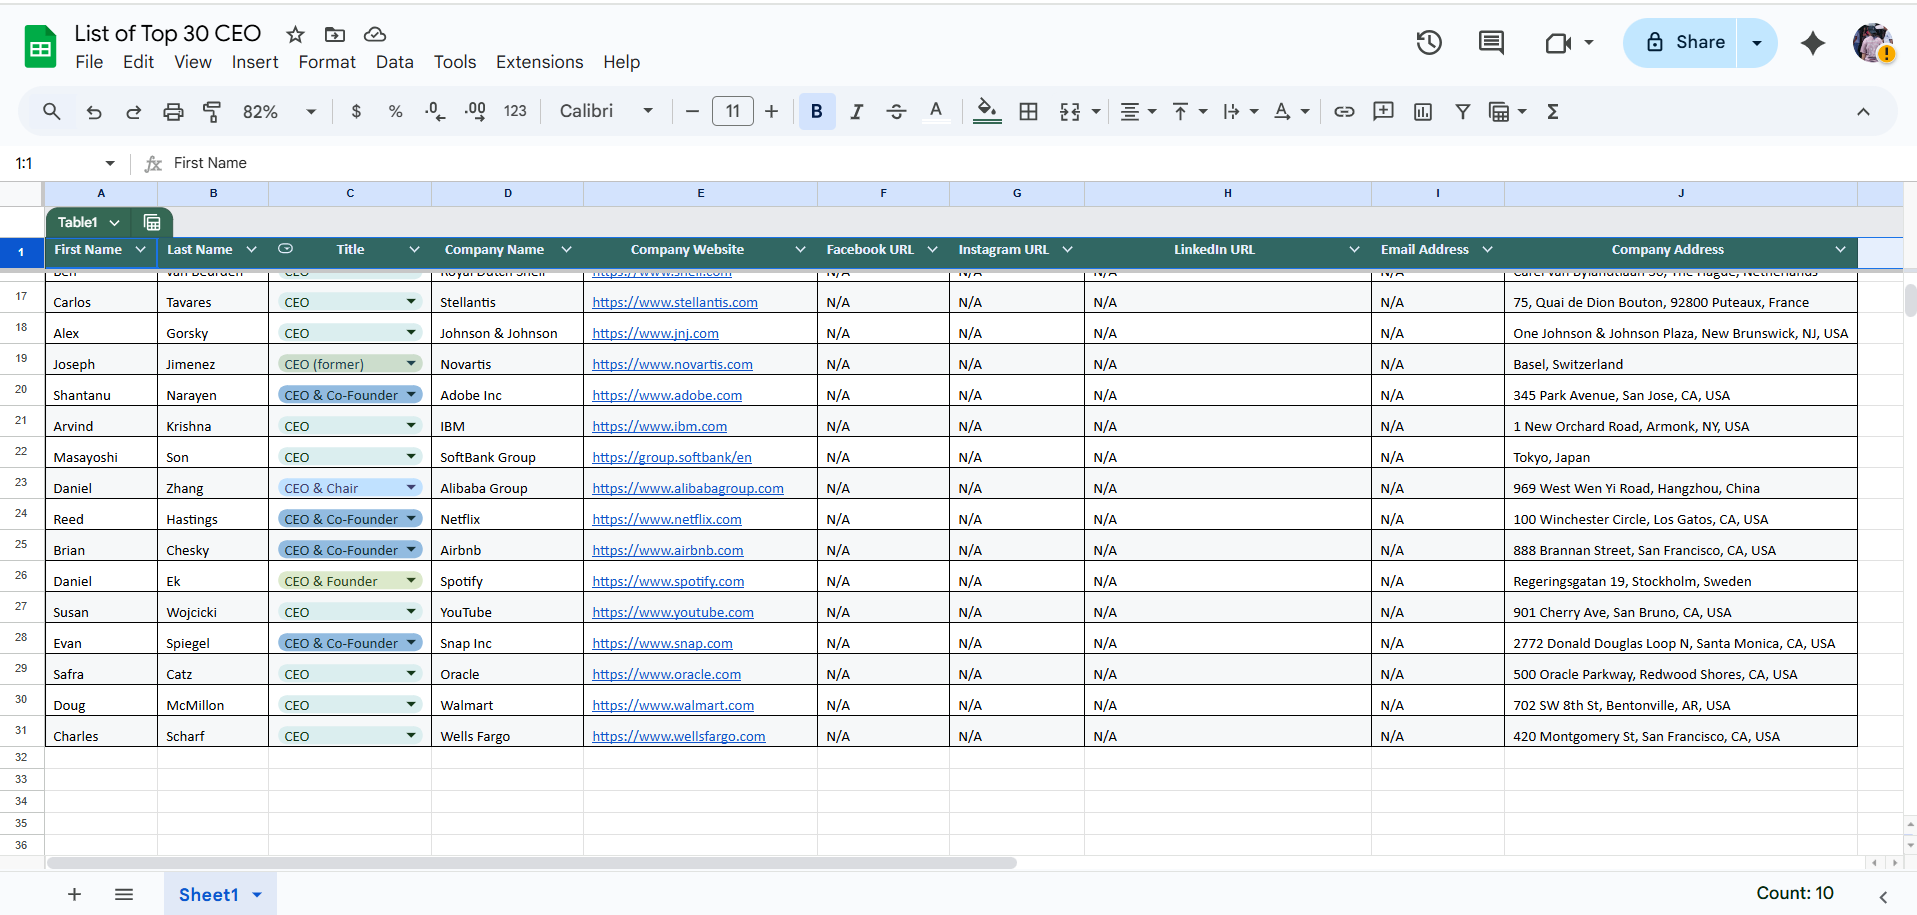Toggle Strikethrough formatting button
This screenshot has width=1917, height=915.
click(896, 112)
